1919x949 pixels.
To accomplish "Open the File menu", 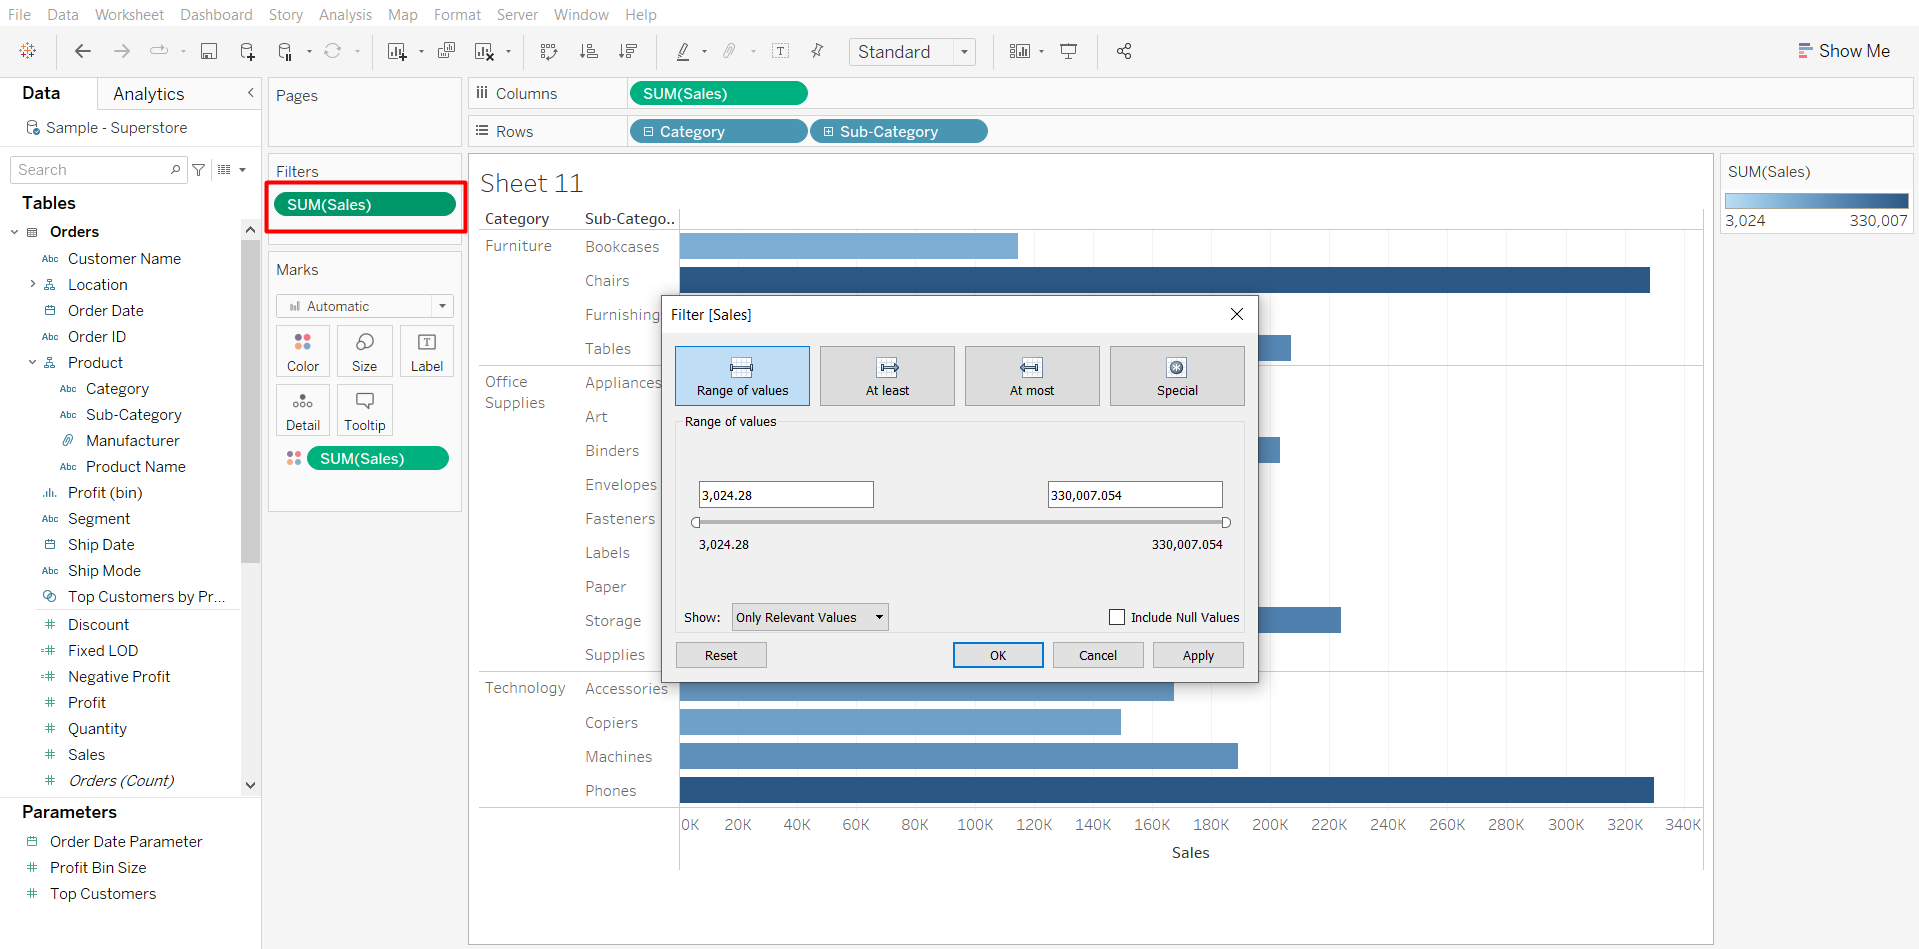I will (x=19, y=15).
